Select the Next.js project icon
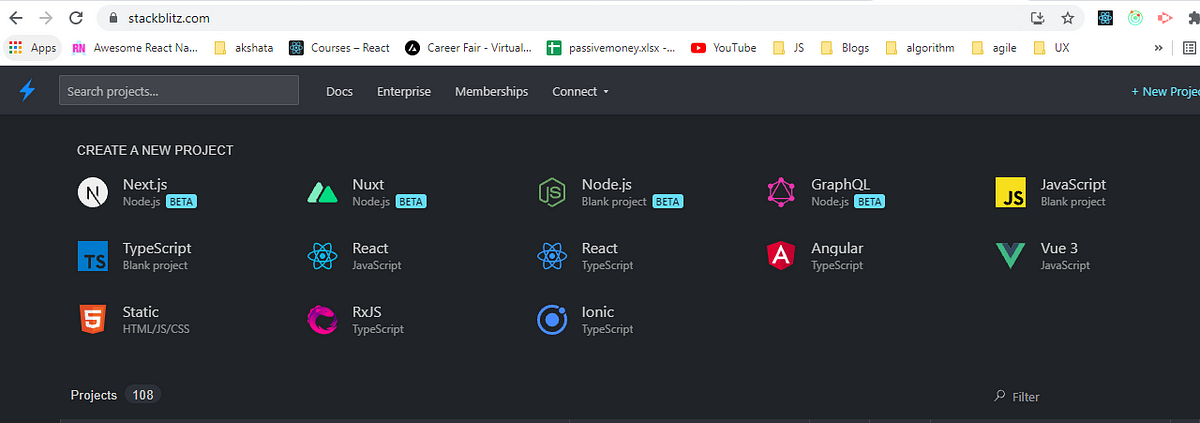This screenshot has height=423, width=1200. [x=92, y=193]
